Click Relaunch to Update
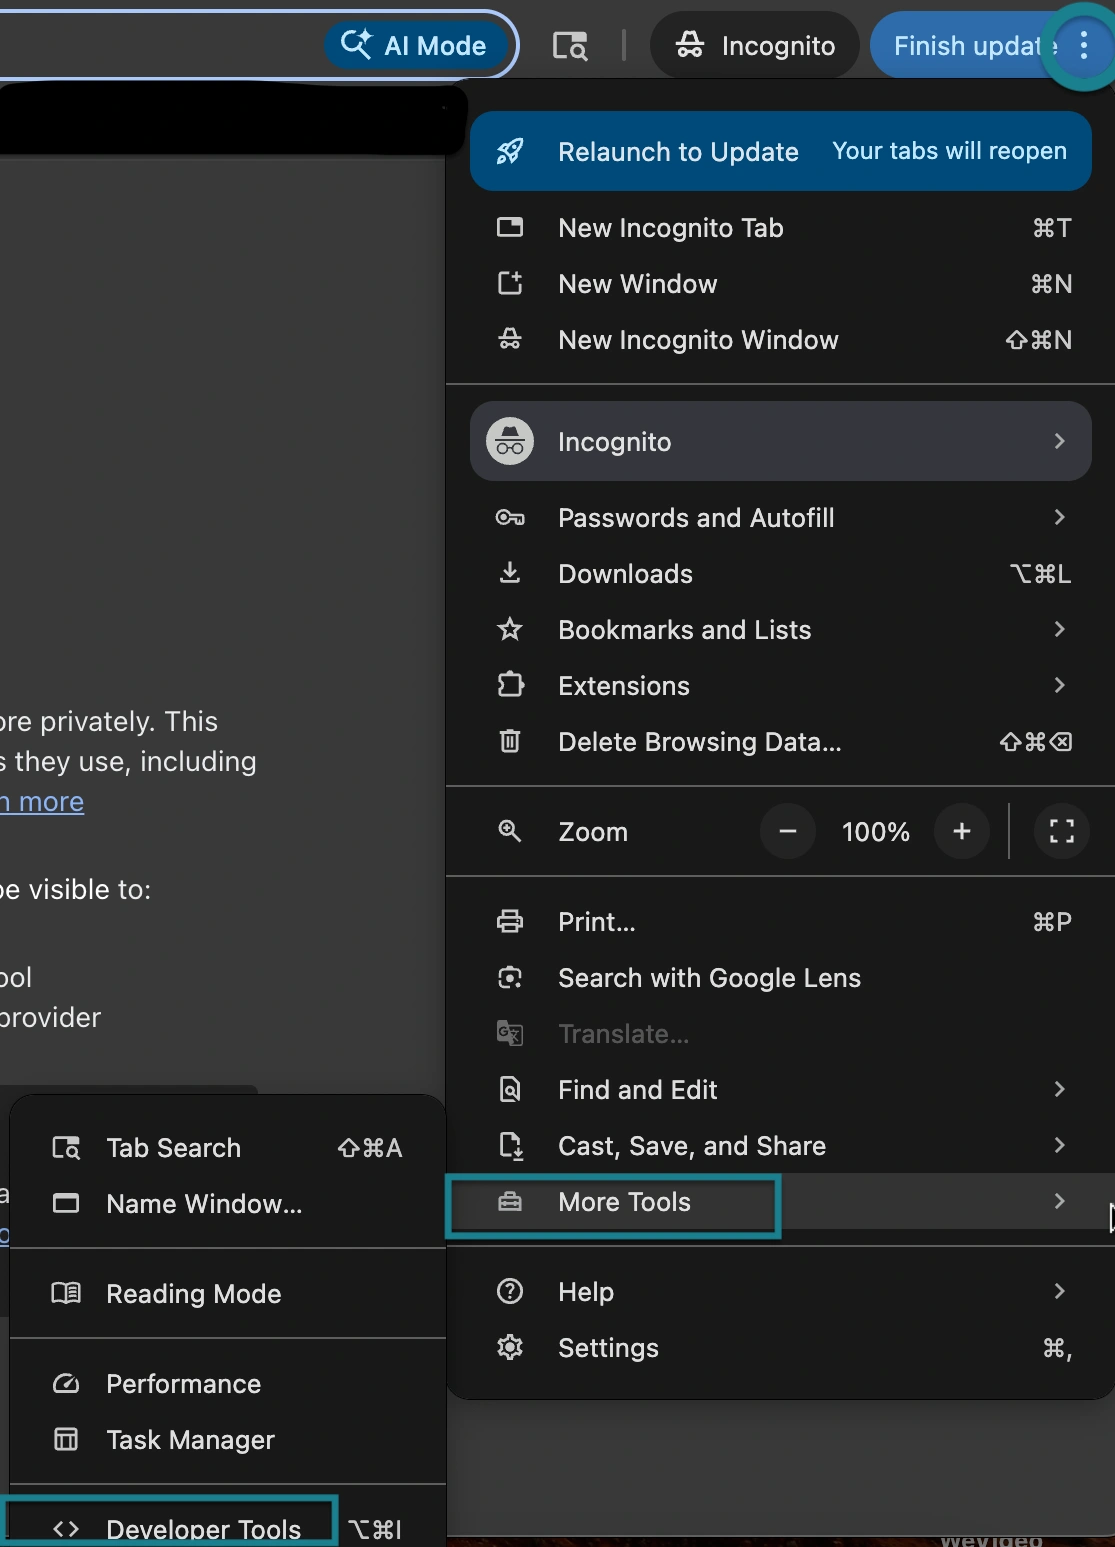The image size is (1115, 1547). click(x=780, y=151)
